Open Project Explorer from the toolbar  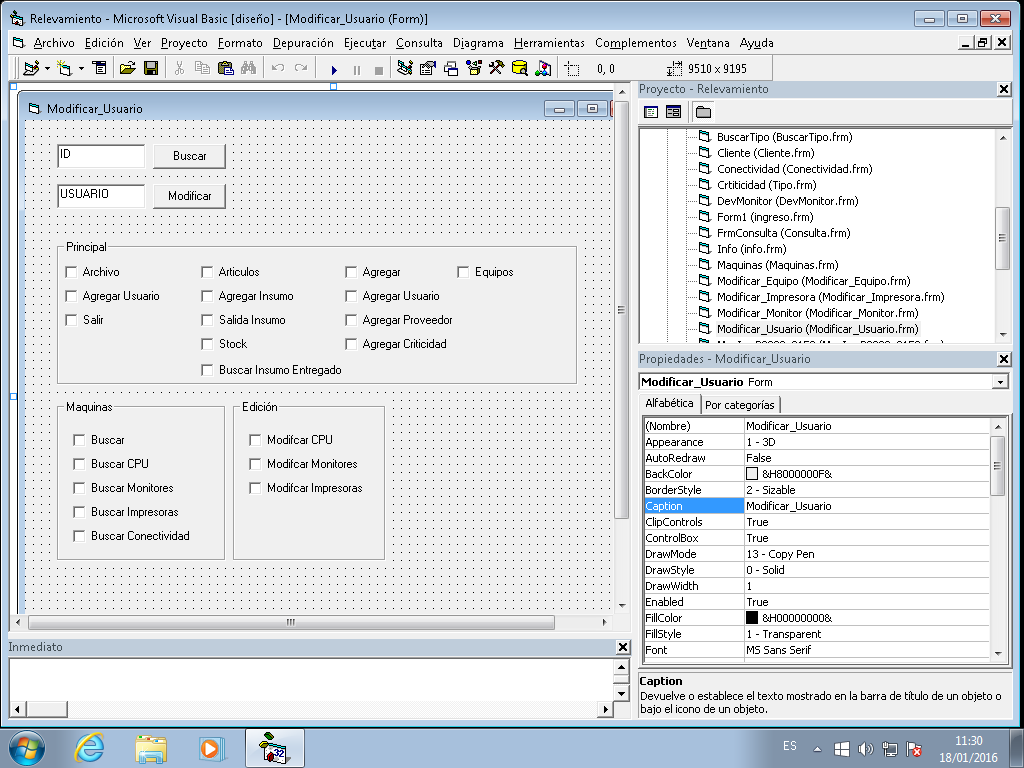click(x=405, y=68)
